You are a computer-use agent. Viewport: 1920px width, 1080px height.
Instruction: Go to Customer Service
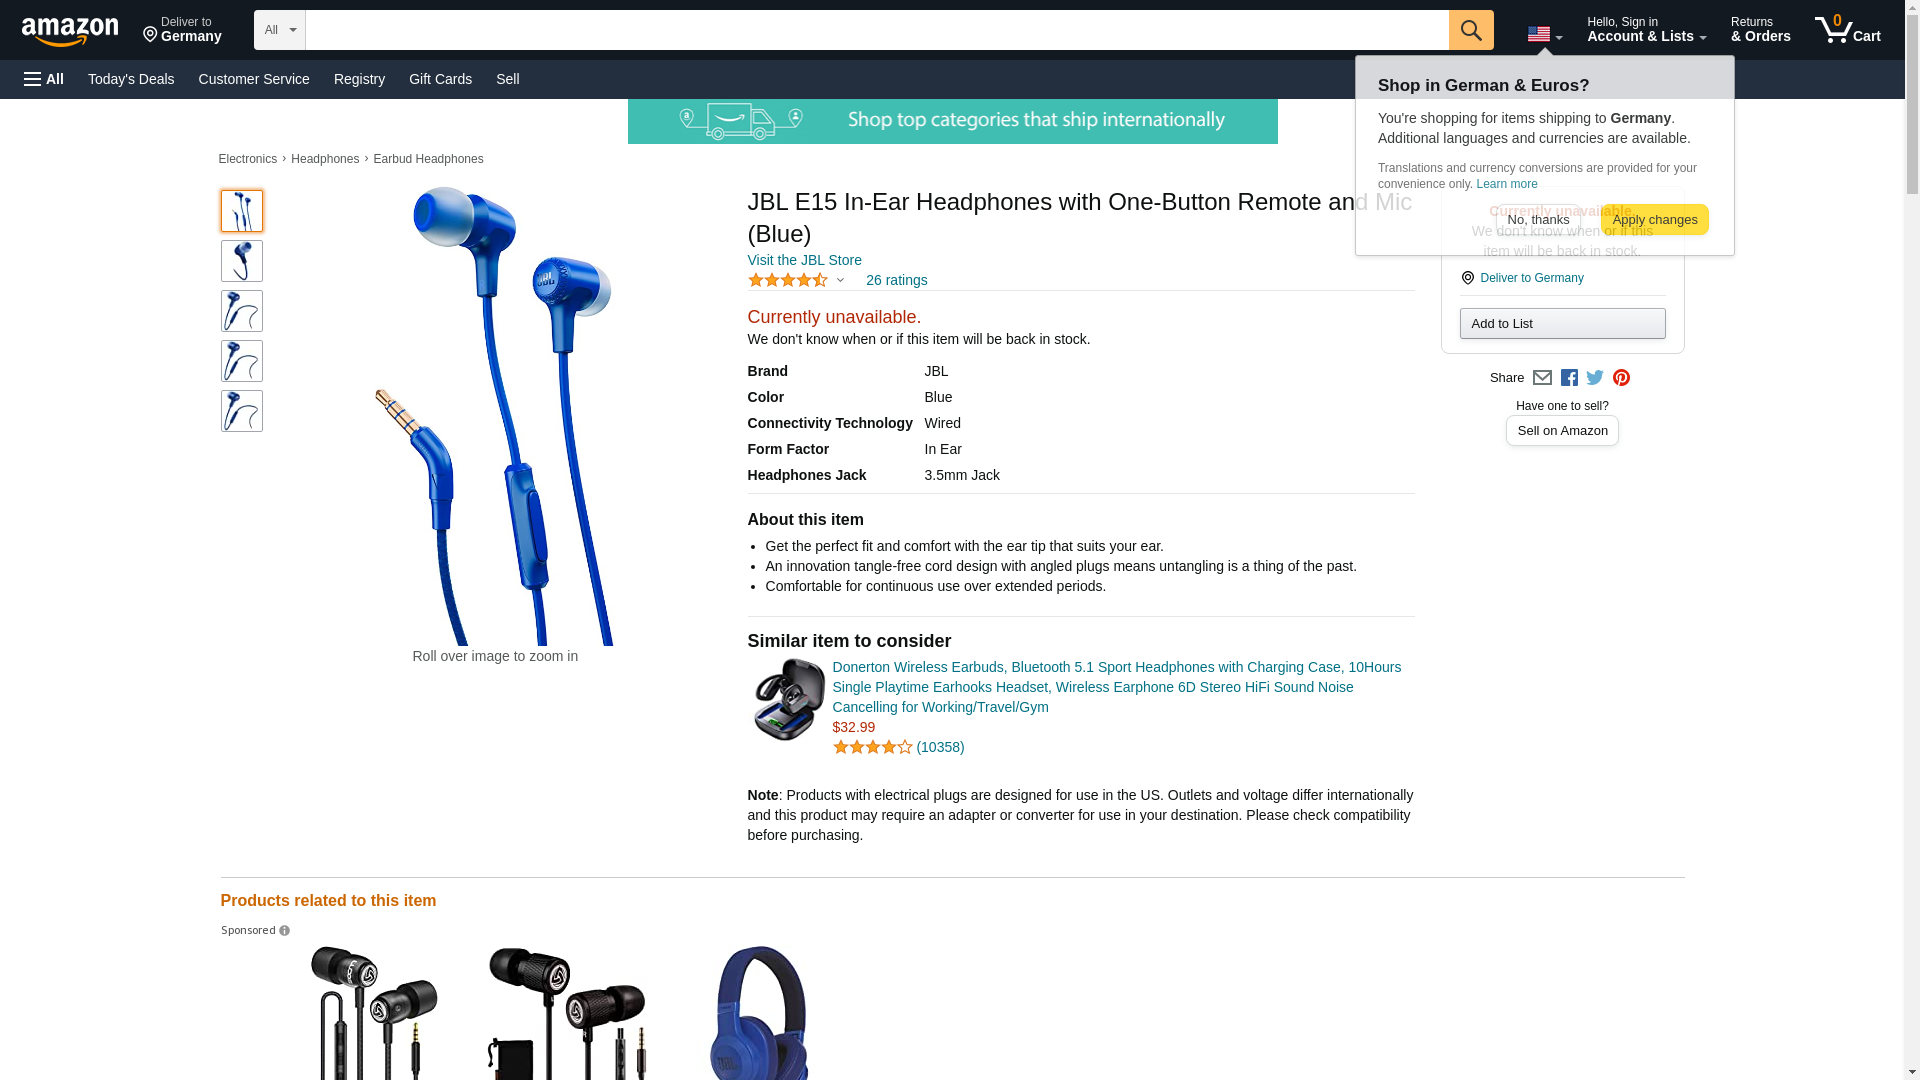[x=254, y=79]
